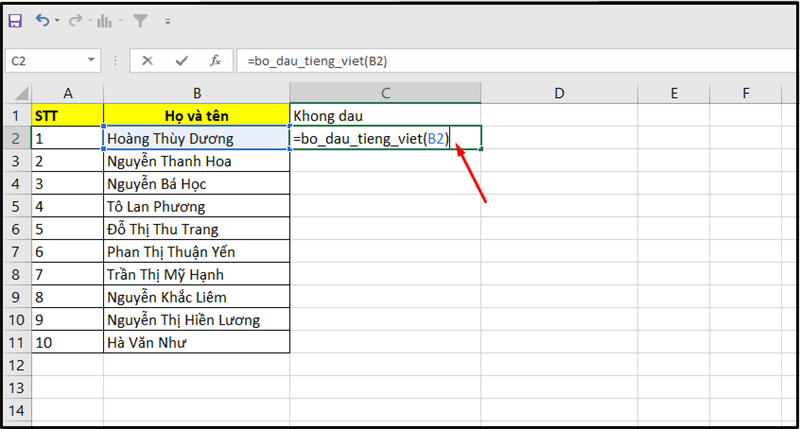Click cell containing 'Nguyễn Thị Hiền Lương'
800x429 pixels.
196,320
